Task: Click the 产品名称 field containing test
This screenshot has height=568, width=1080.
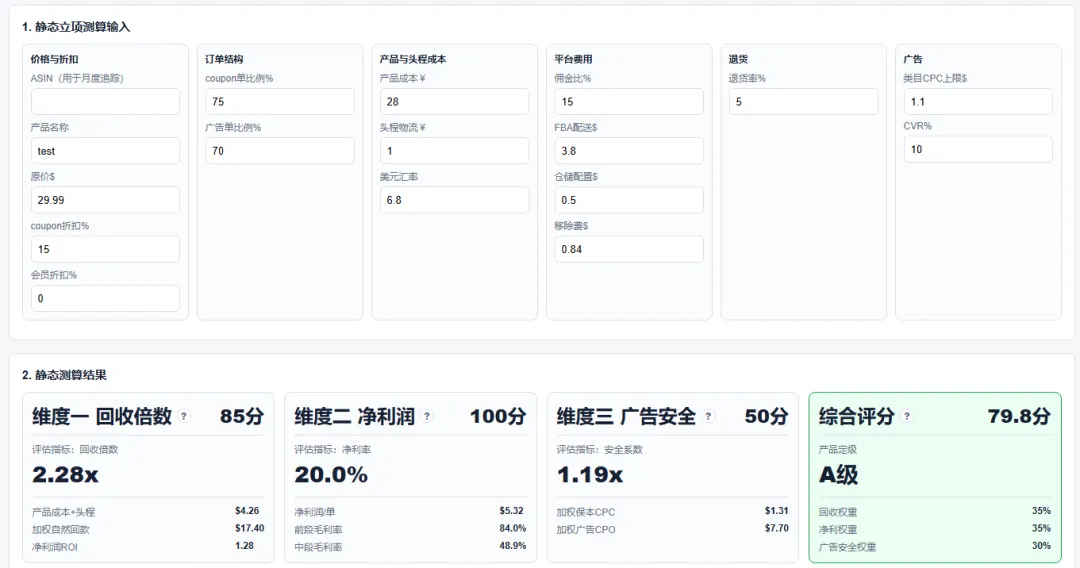Action: point(105,151)
